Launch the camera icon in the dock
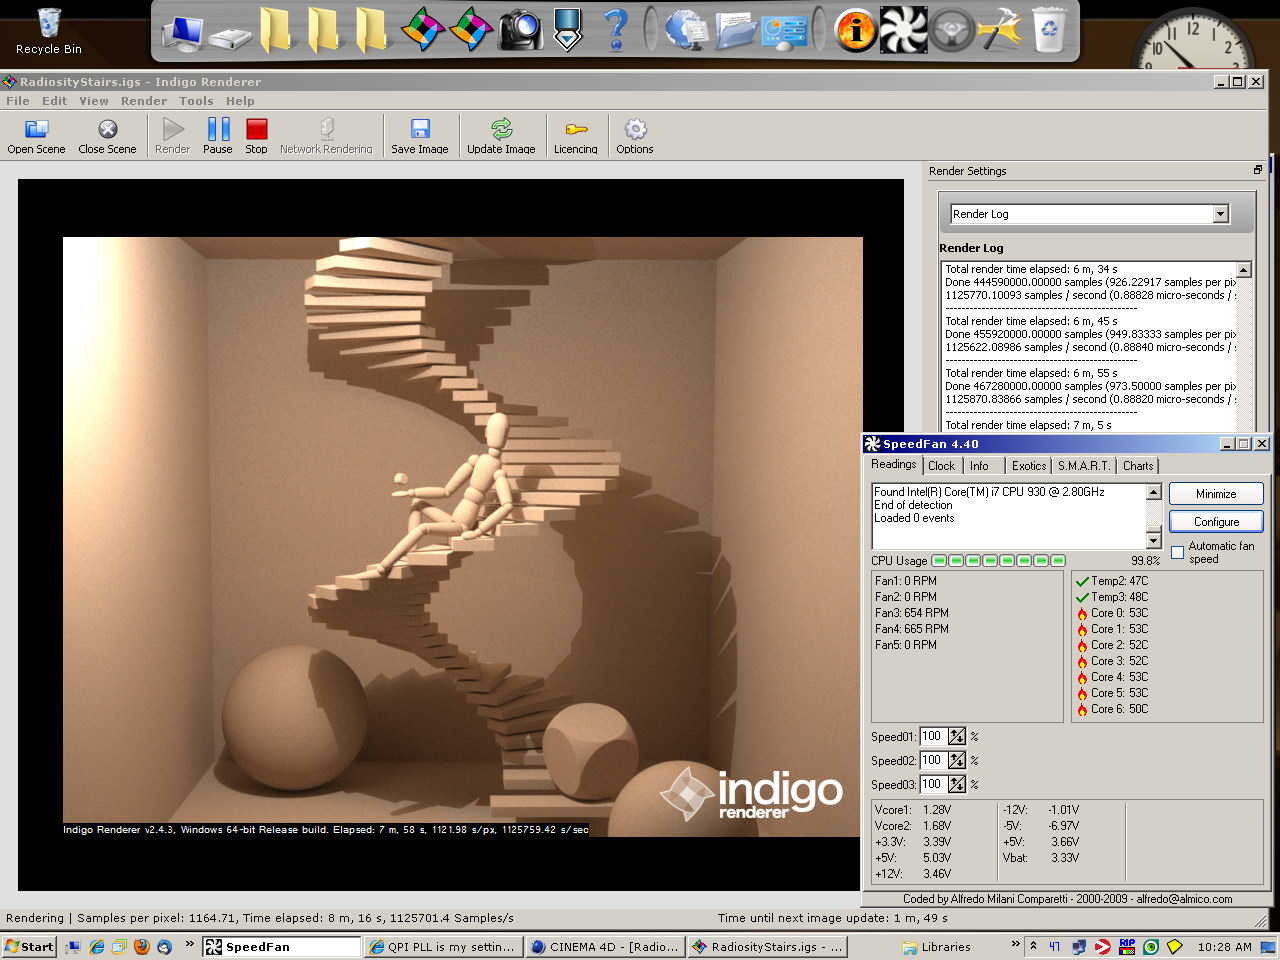The image size is (1280, 960). 520,30
